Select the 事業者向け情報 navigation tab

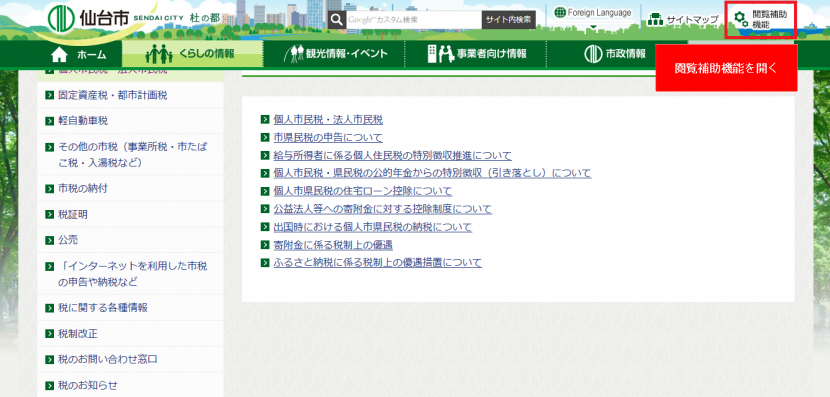coord(475,54)
